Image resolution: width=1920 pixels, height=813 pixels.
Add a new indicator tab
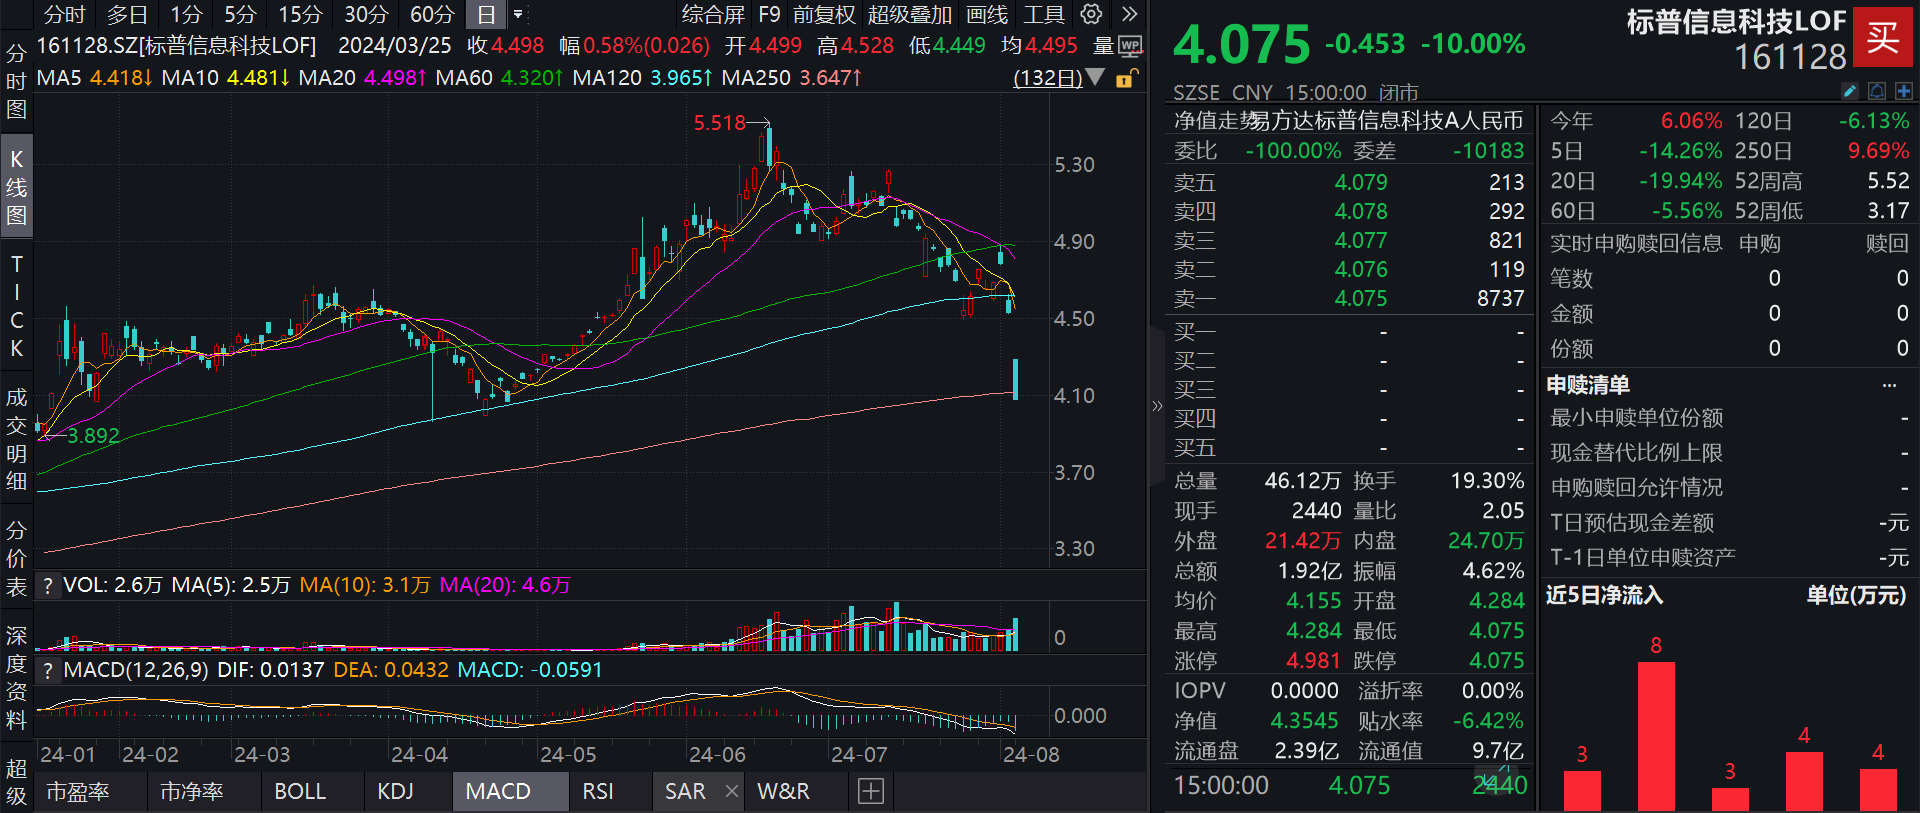(871, 791)
